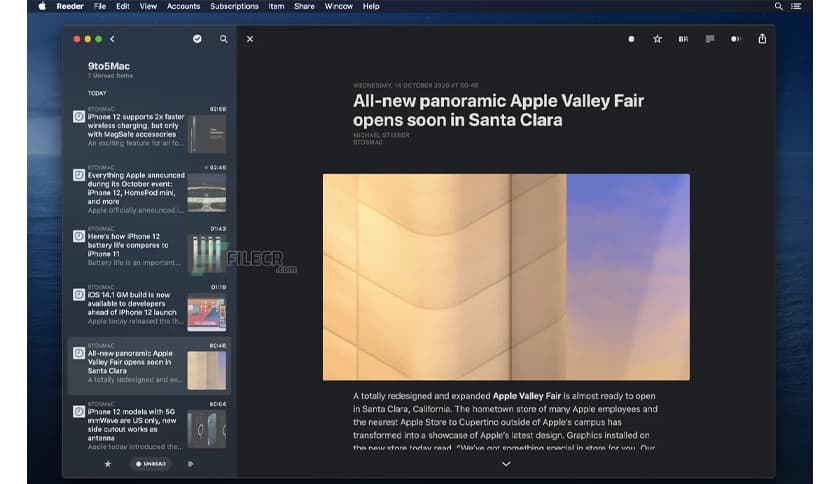Image resolution: width=836 pixels, height=484 pixels.
Task: Open Spotlight search in menu bar
Action: coord(778,6)
